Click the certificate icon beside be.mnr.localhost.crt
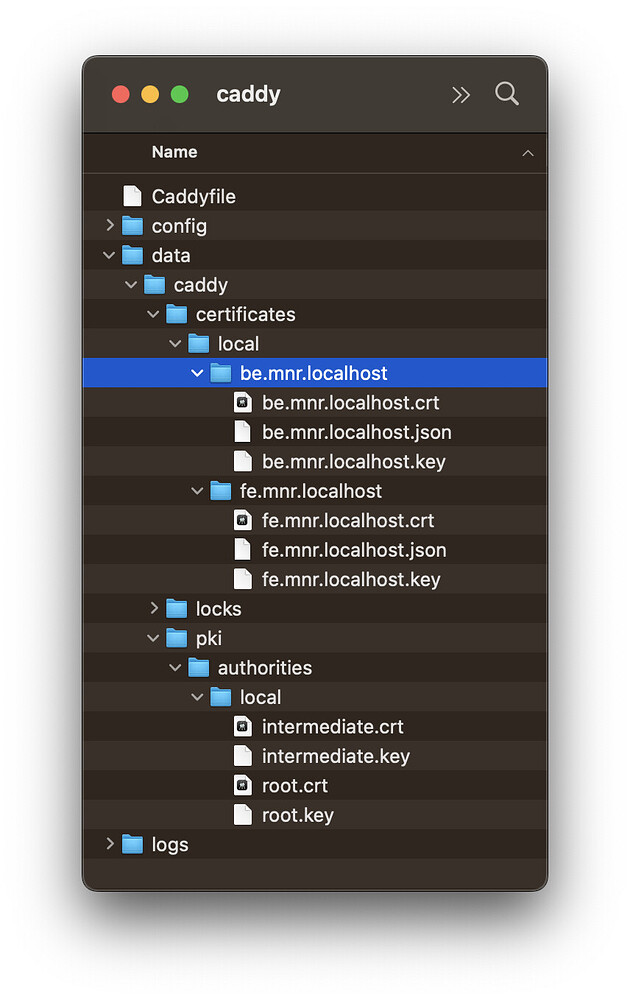The height and width of the screenshot is (1000, 630). (x=242, y=402)
